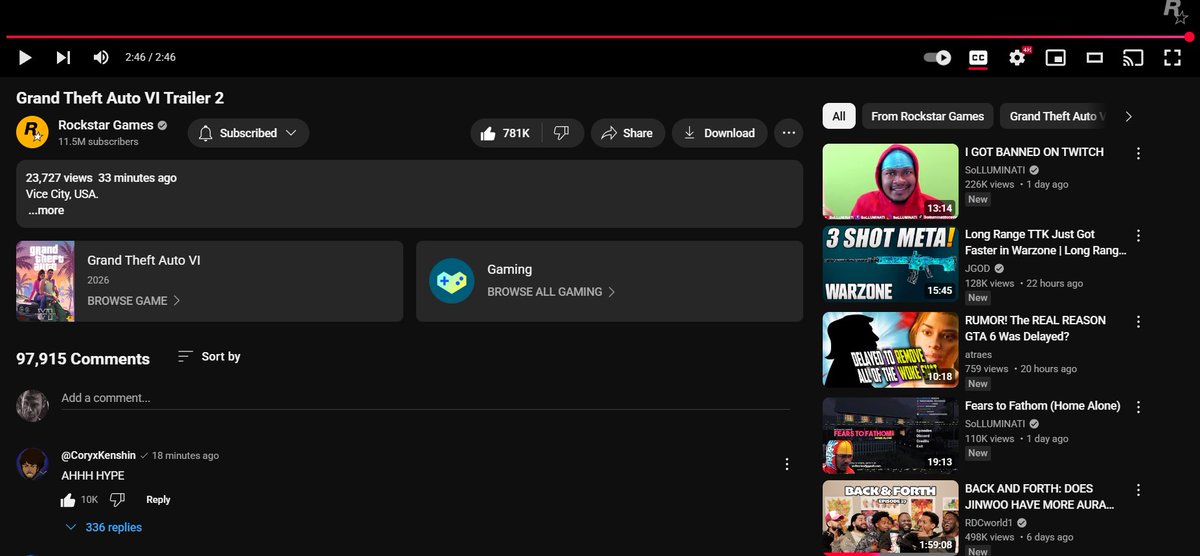Screen dimensions: 1200x556
Task: Expand the description with ...more
Action: (46, 211)
